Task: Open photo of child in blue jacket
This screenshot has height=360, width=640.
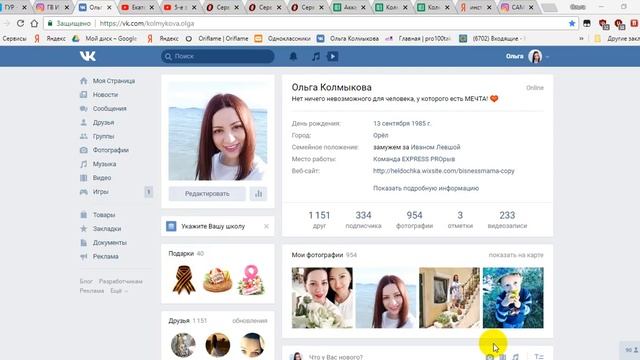Action: (x=513, y=298)
